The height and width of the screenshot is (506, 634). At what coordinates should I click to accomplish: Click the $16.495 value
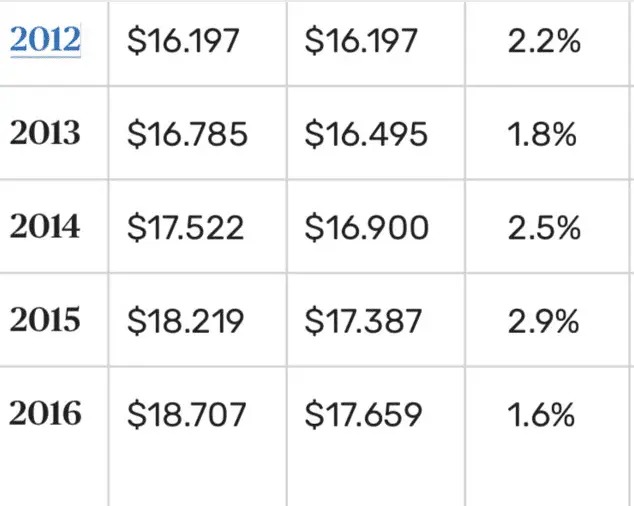(x=366, y=135)
